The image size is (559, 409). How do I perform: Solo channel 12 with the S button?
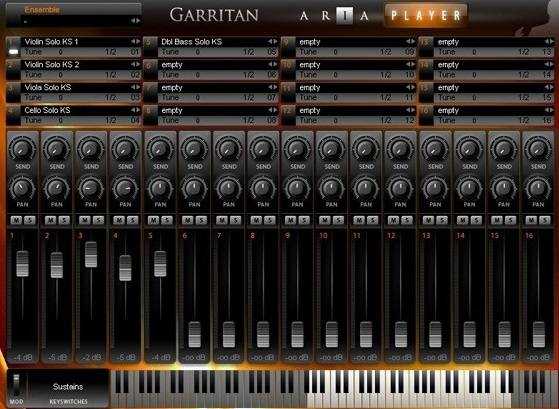407,220
